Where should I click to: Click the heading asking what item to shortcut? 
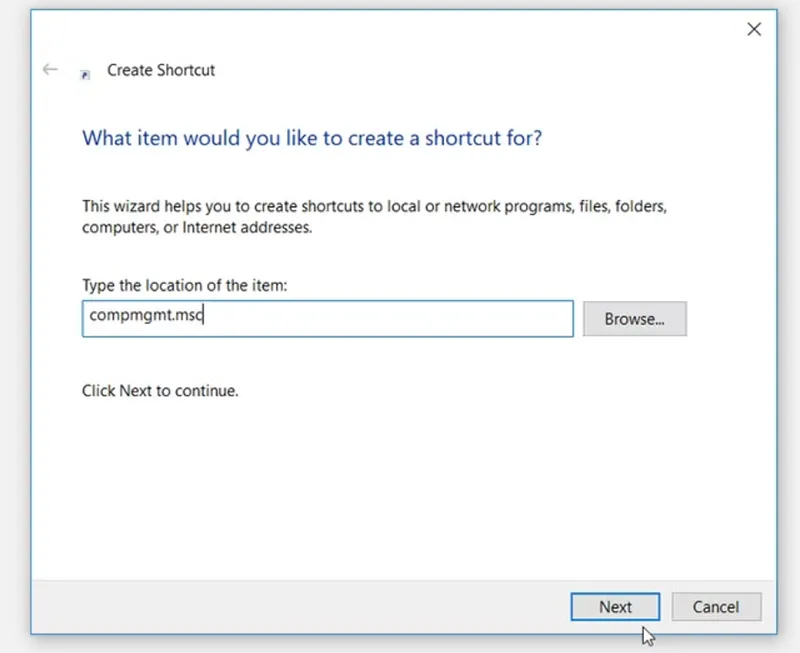tap(311, 138)
